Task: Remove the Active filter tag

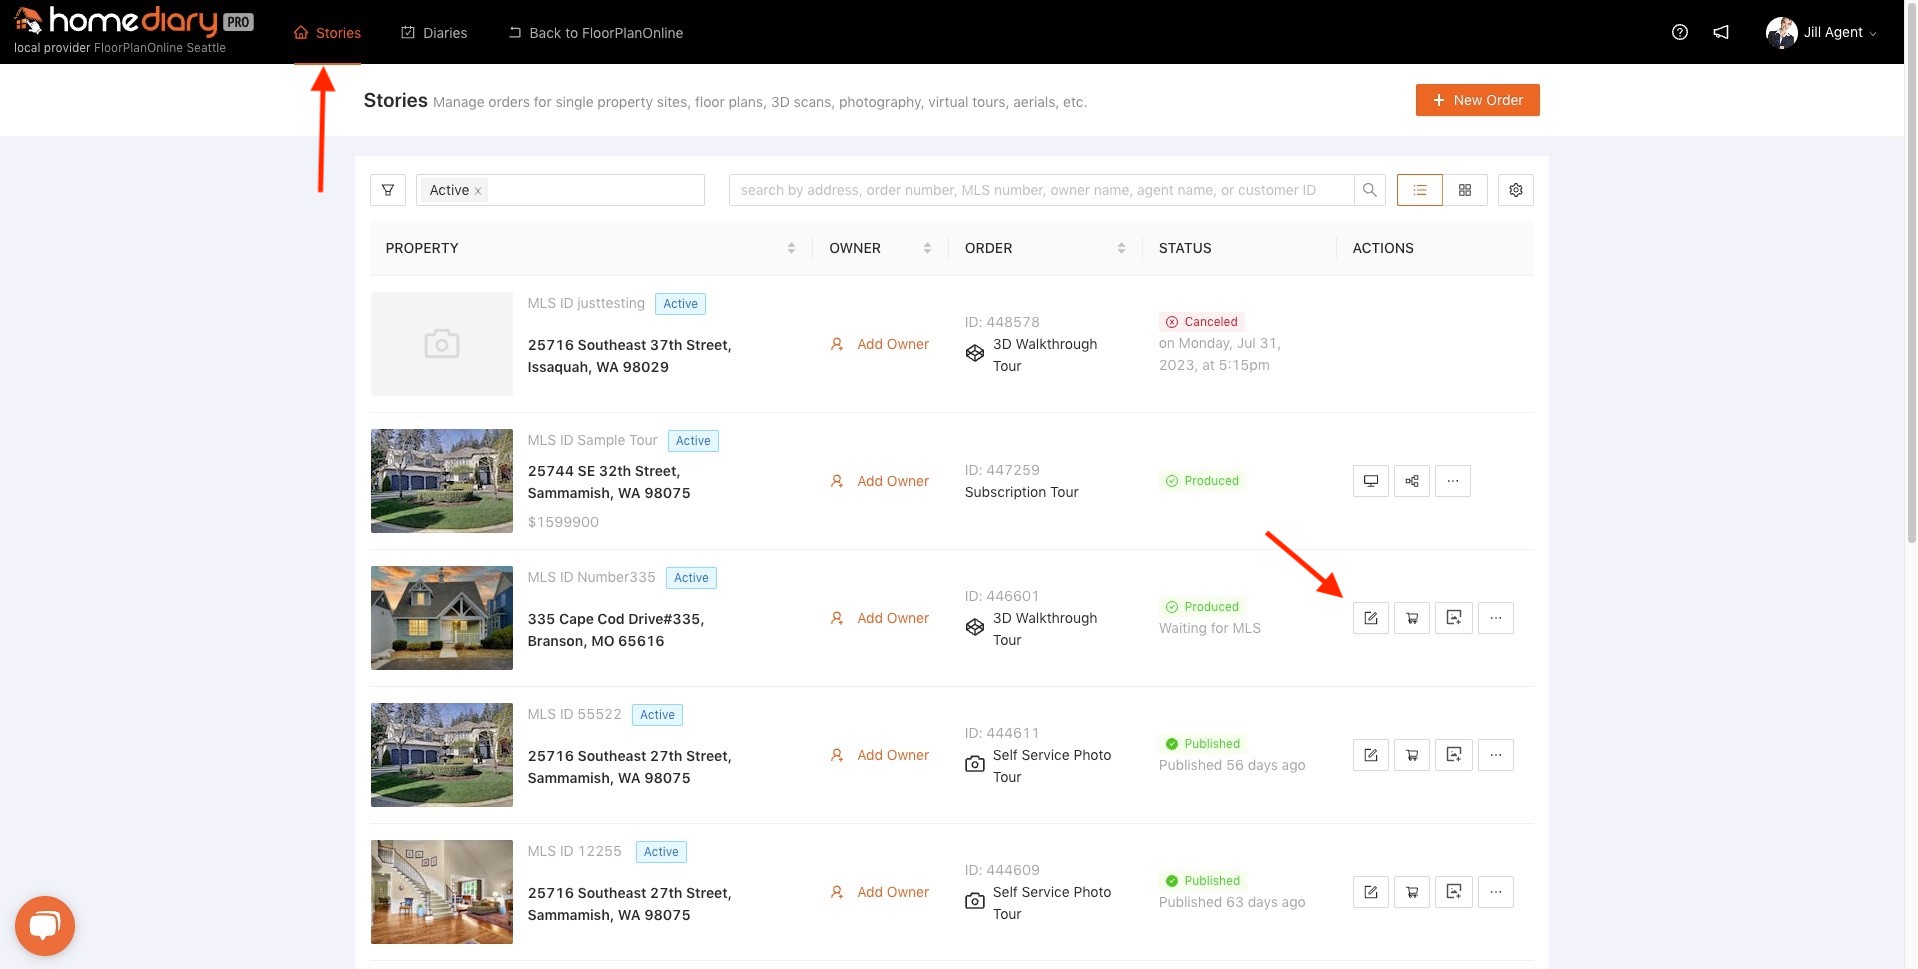Action: click(x=478, y=191)
